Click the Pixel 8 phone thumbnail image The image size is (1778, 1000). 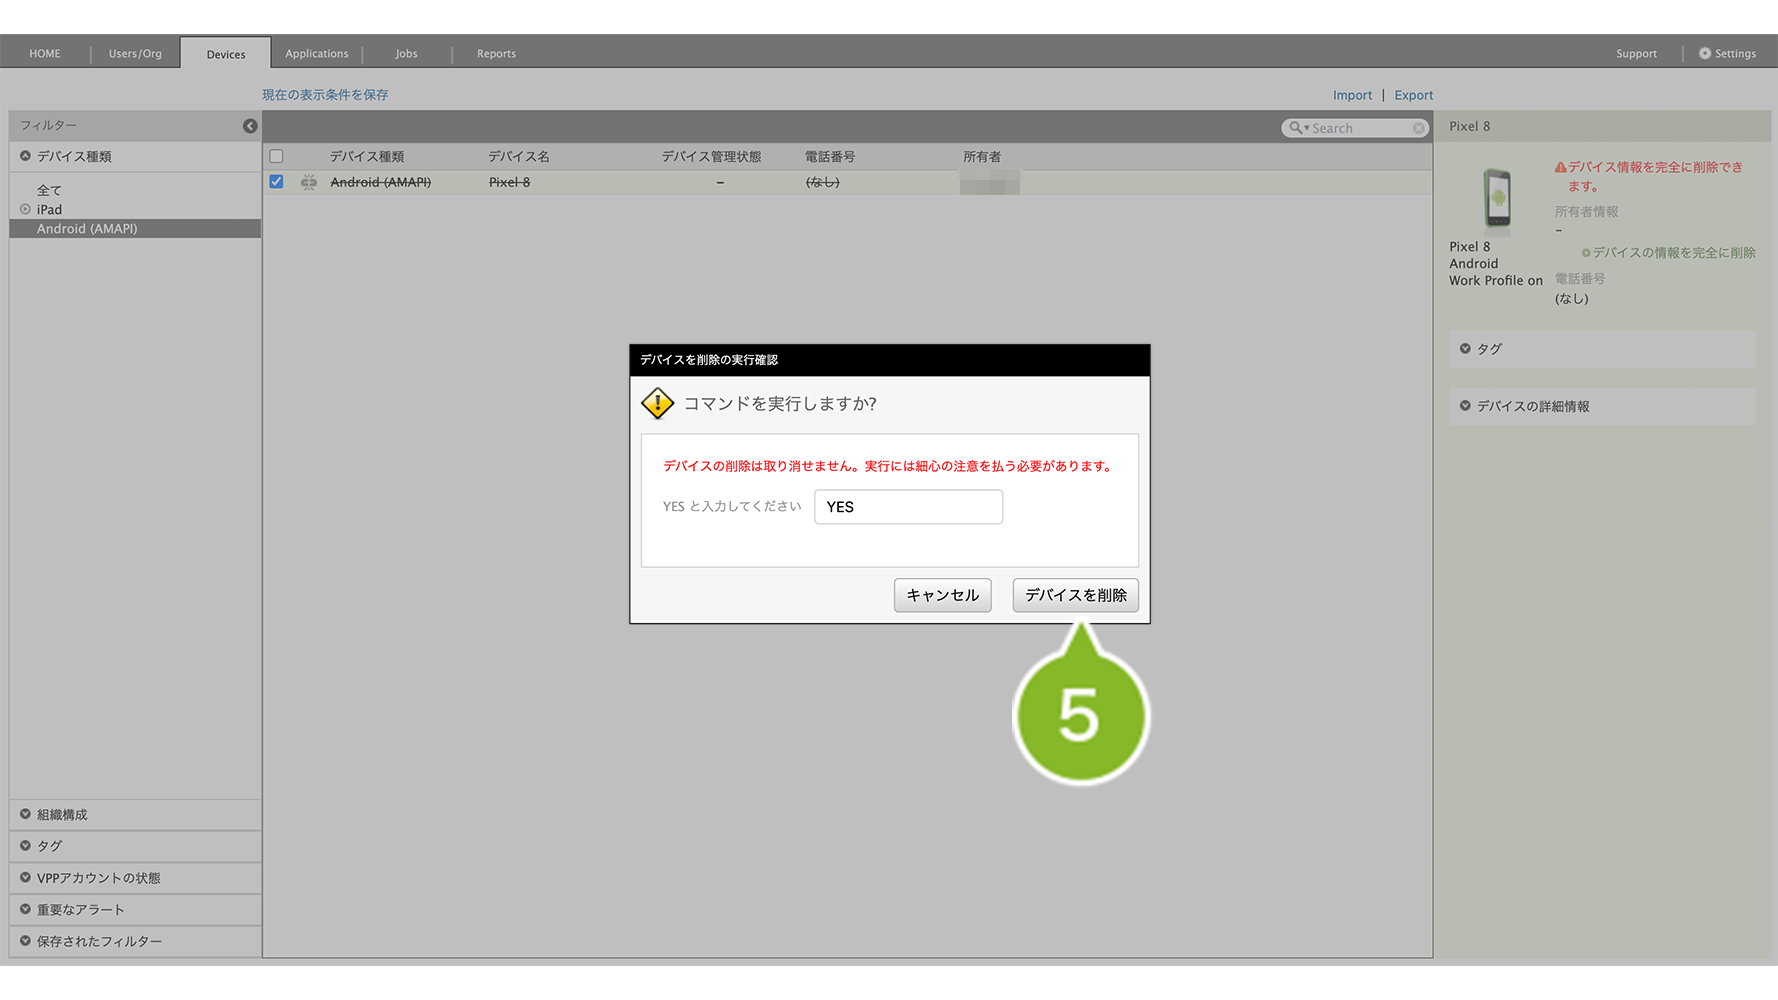pos(1497,198)
